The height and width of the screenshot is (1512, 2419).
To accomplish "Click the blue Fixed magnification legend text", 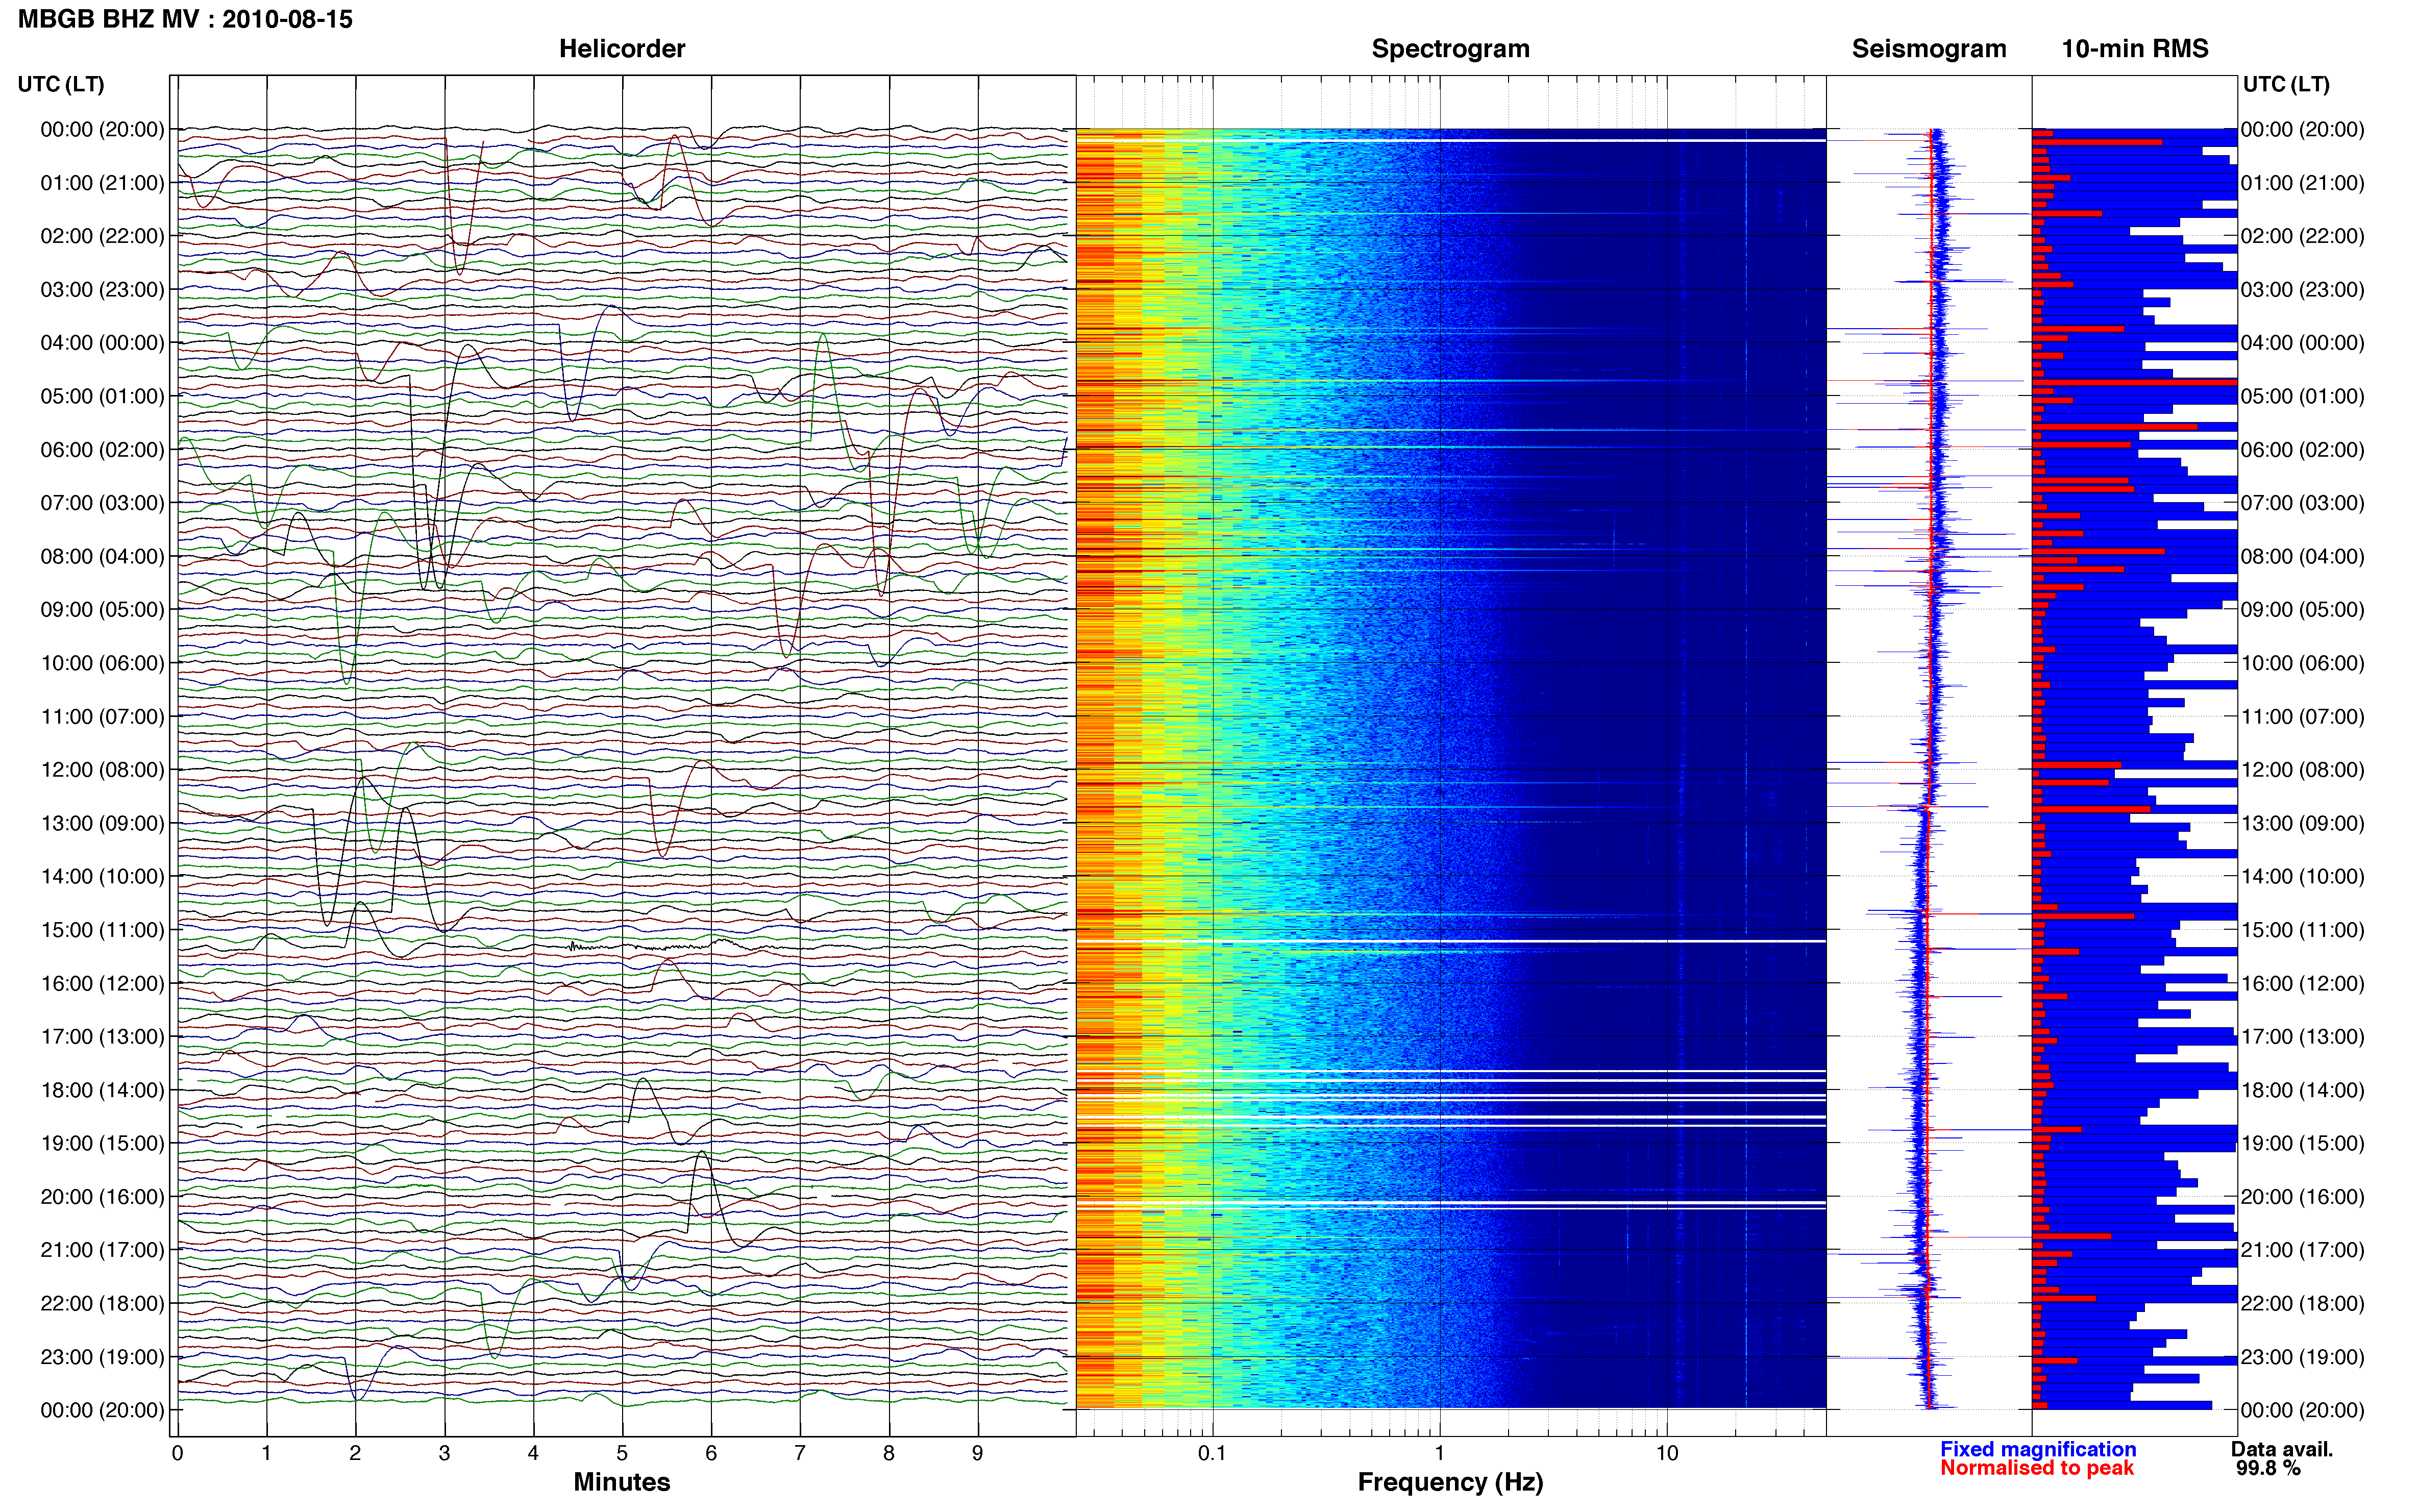I will pos(2038,1449).
